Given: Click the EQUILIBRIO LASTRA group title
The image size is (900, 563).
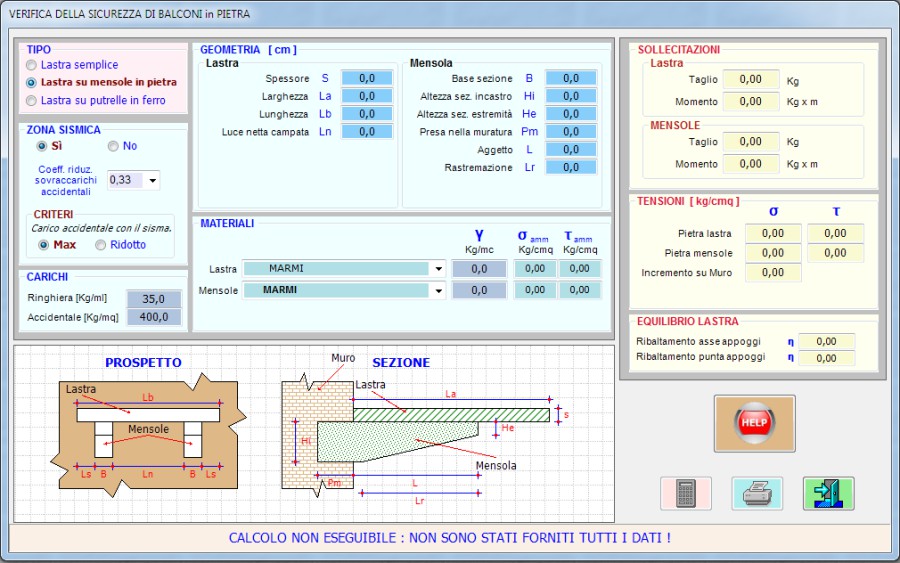Looking at the screenshot, I should [x=688, y=321].
